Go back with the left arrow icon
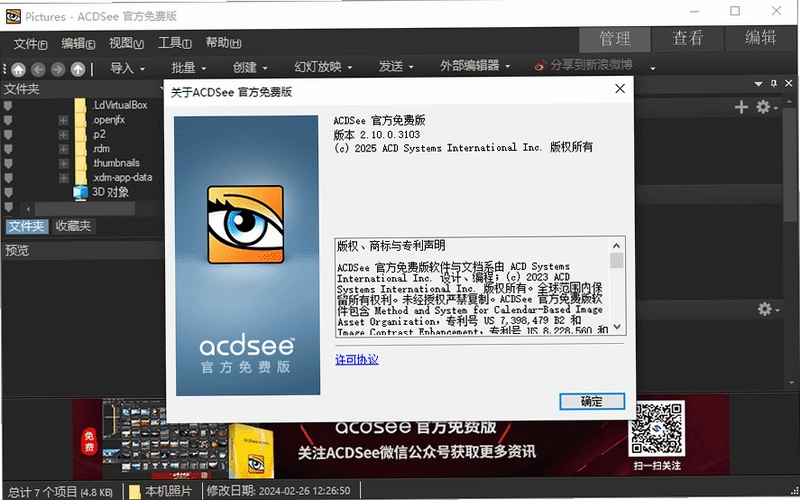Viewport: 800px width, 500px height. [x=38, y=69]
